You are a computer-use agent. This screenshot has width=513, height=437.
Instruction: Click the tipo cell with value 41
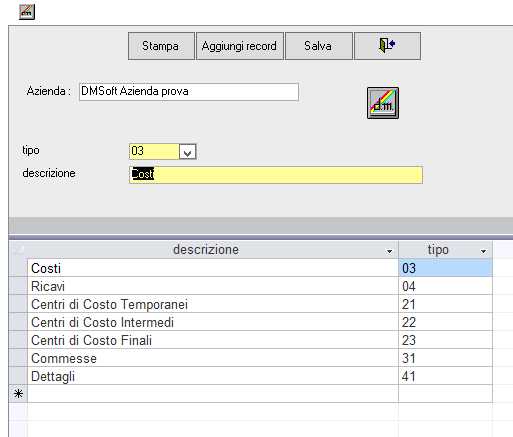tap(445, 376)
